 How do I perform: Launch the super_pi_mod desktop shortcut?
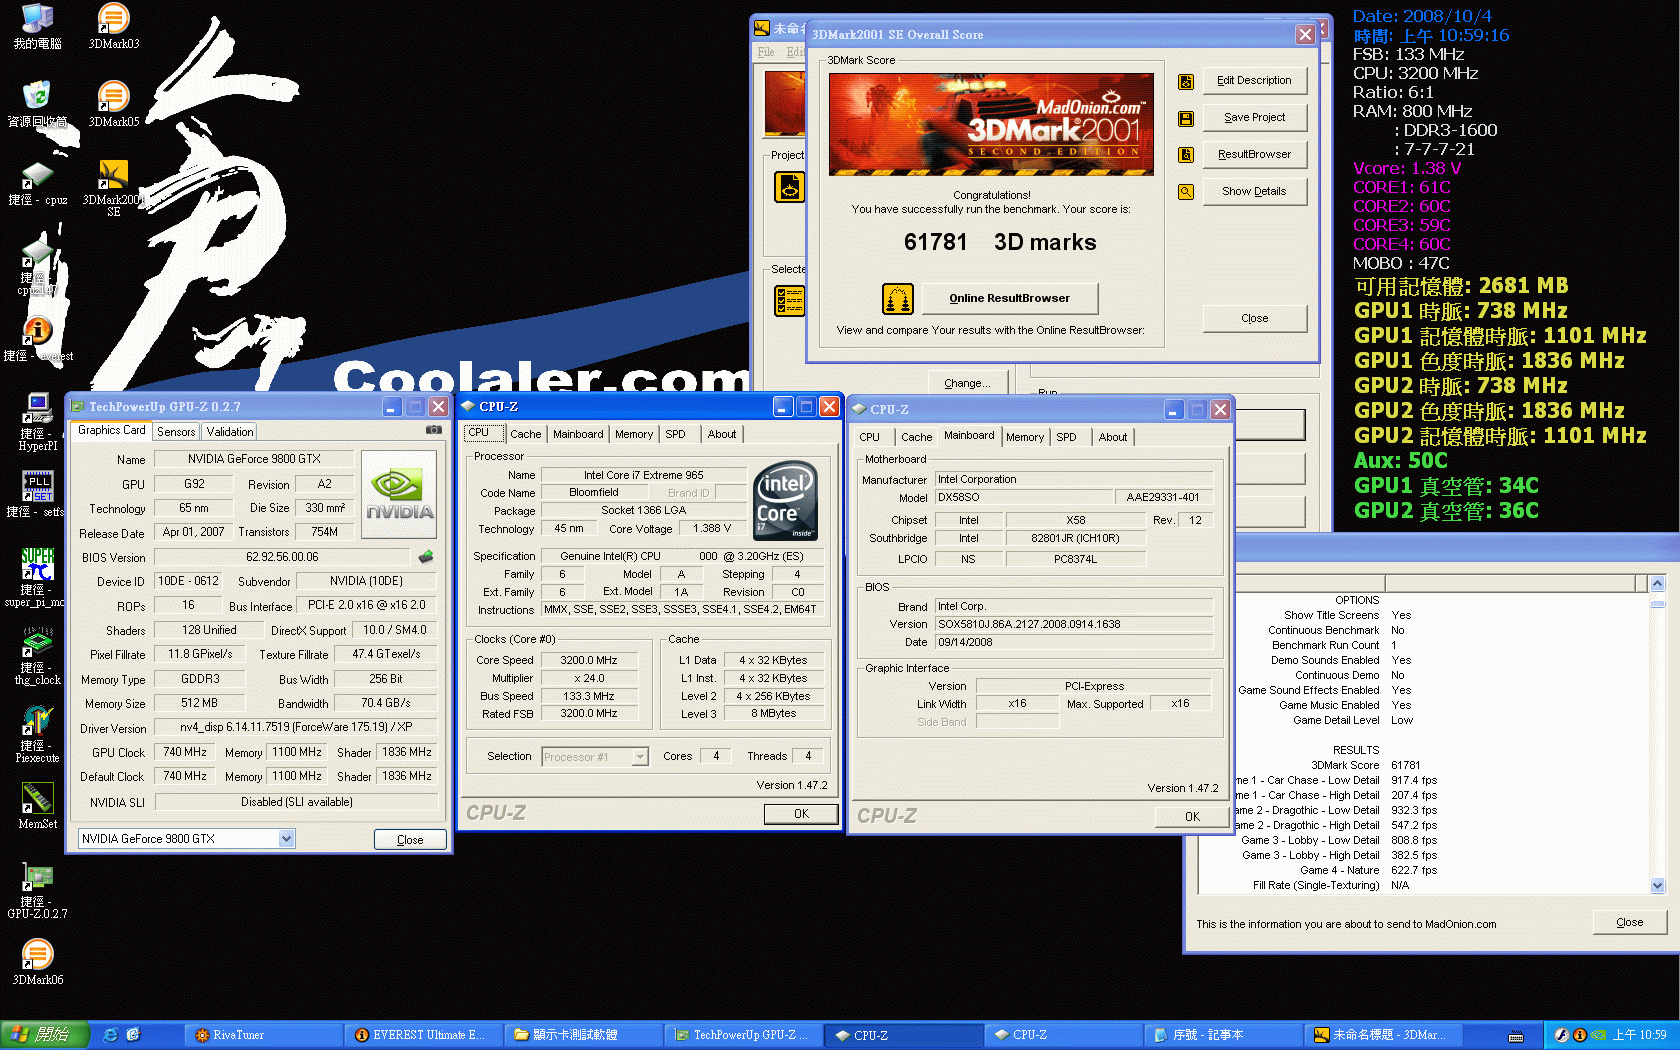pyautogui.click(x=37, y=578)
